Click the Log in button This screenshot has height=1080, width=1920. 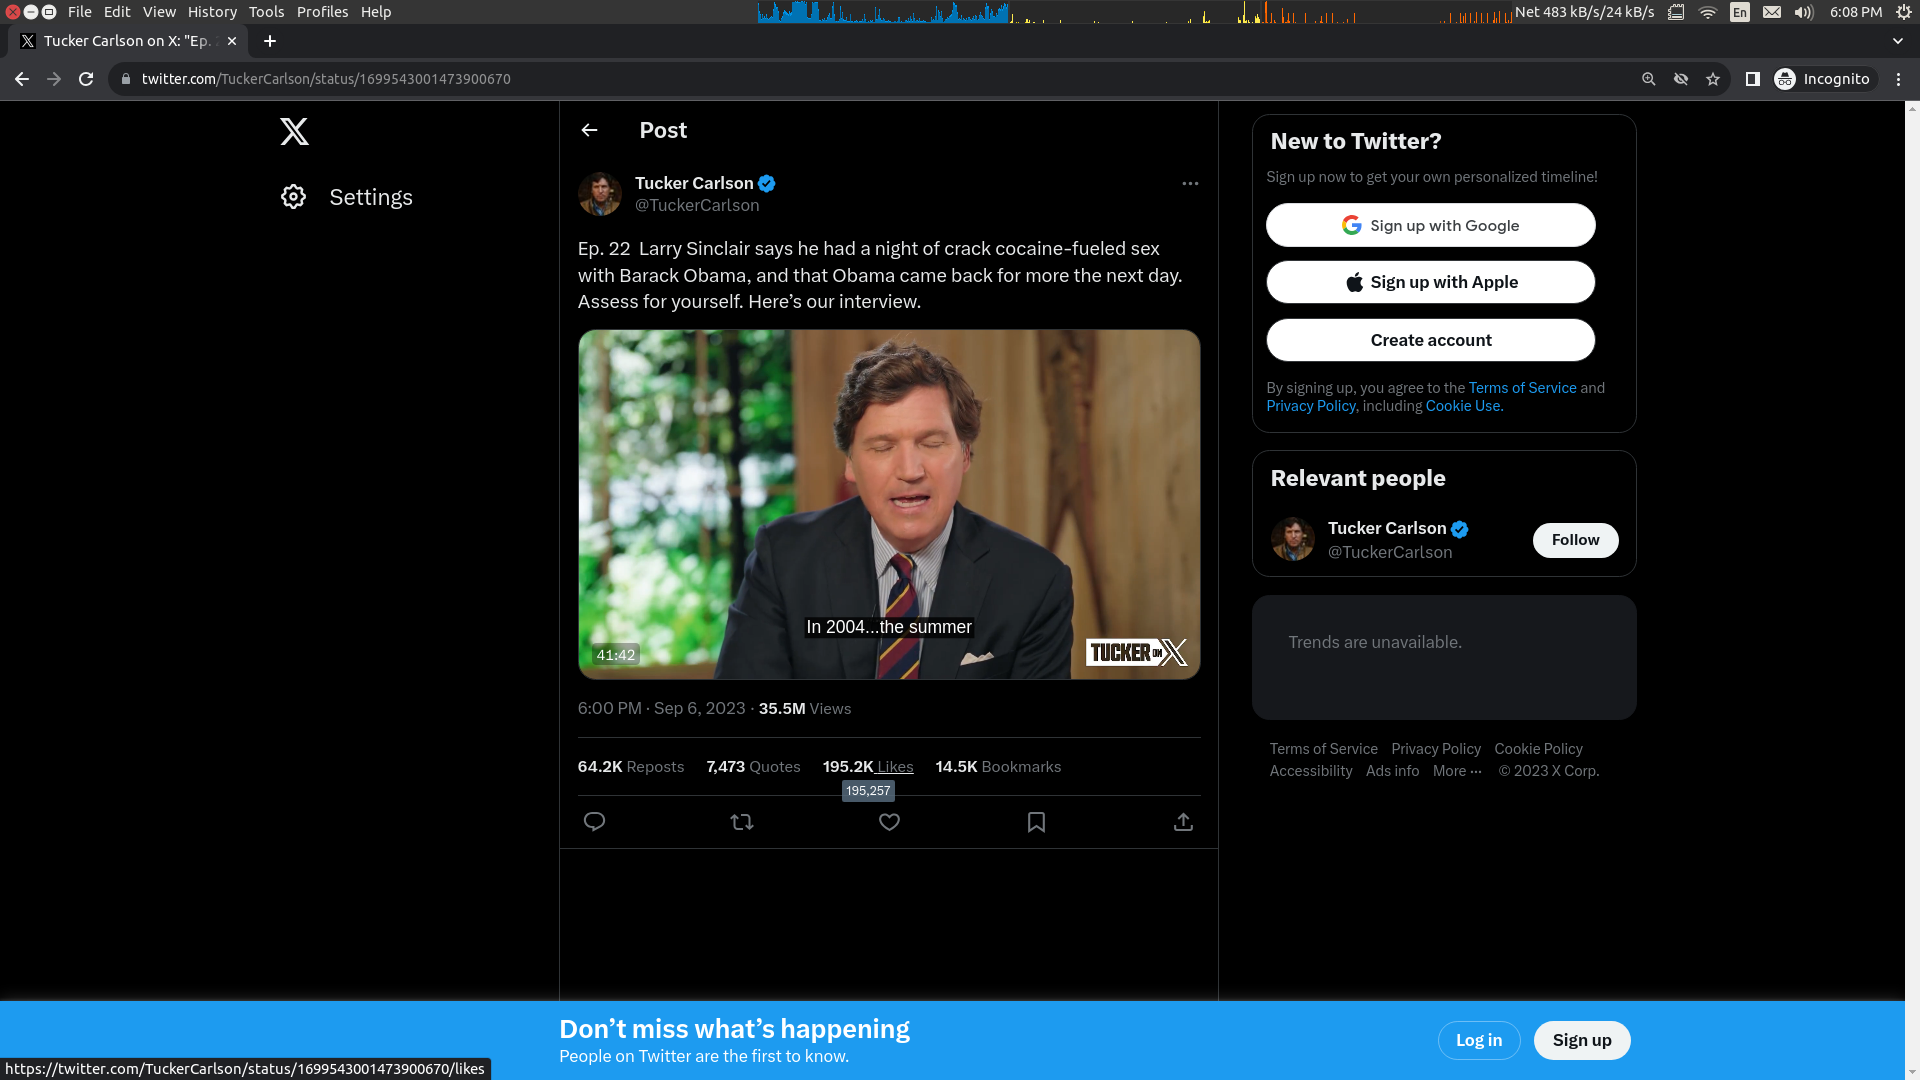point(1479,1040)
